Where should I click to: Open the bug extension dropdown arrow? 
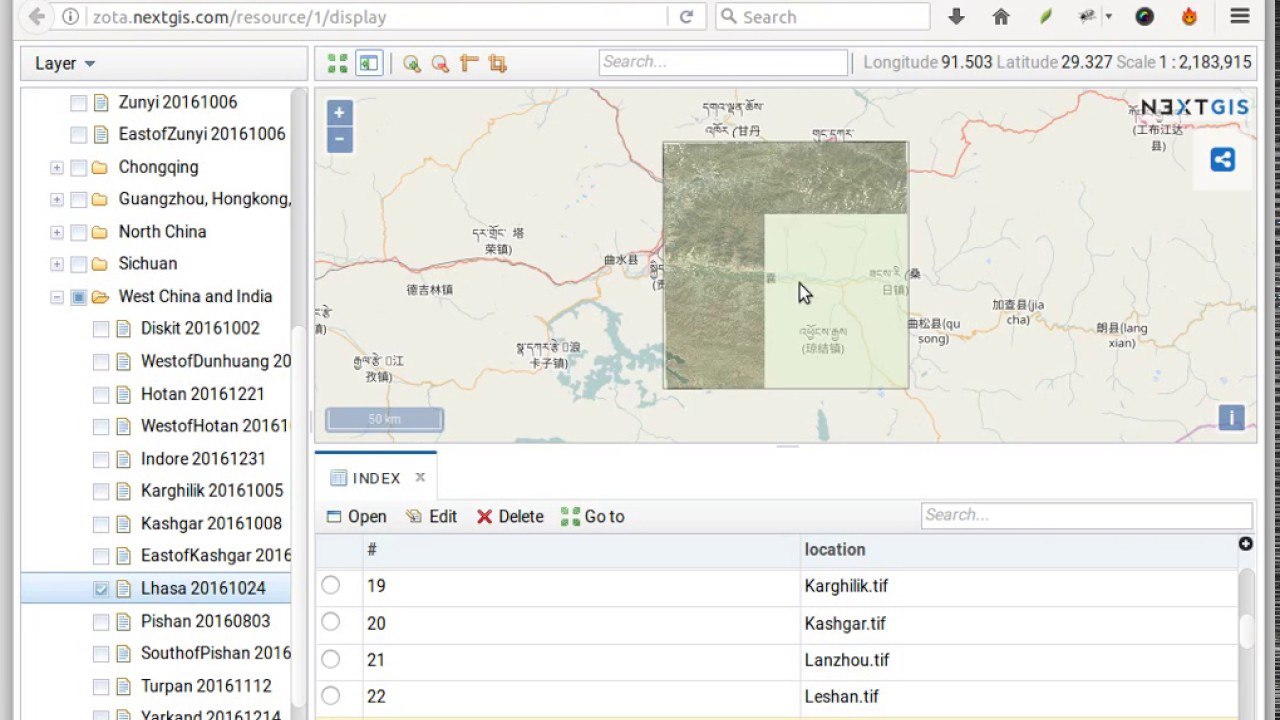(x=1109, y=17)
